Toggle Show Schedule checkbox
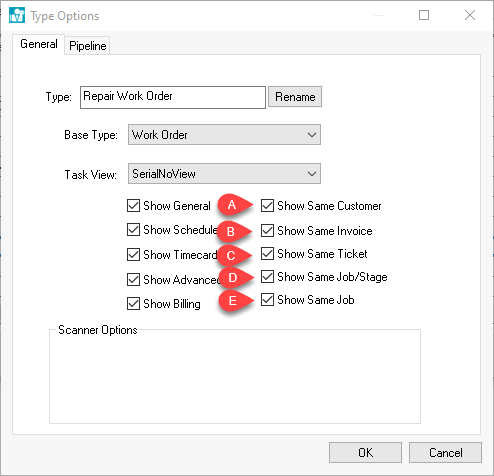The width and height of the screenshot is (494, 476). [133, 230]
